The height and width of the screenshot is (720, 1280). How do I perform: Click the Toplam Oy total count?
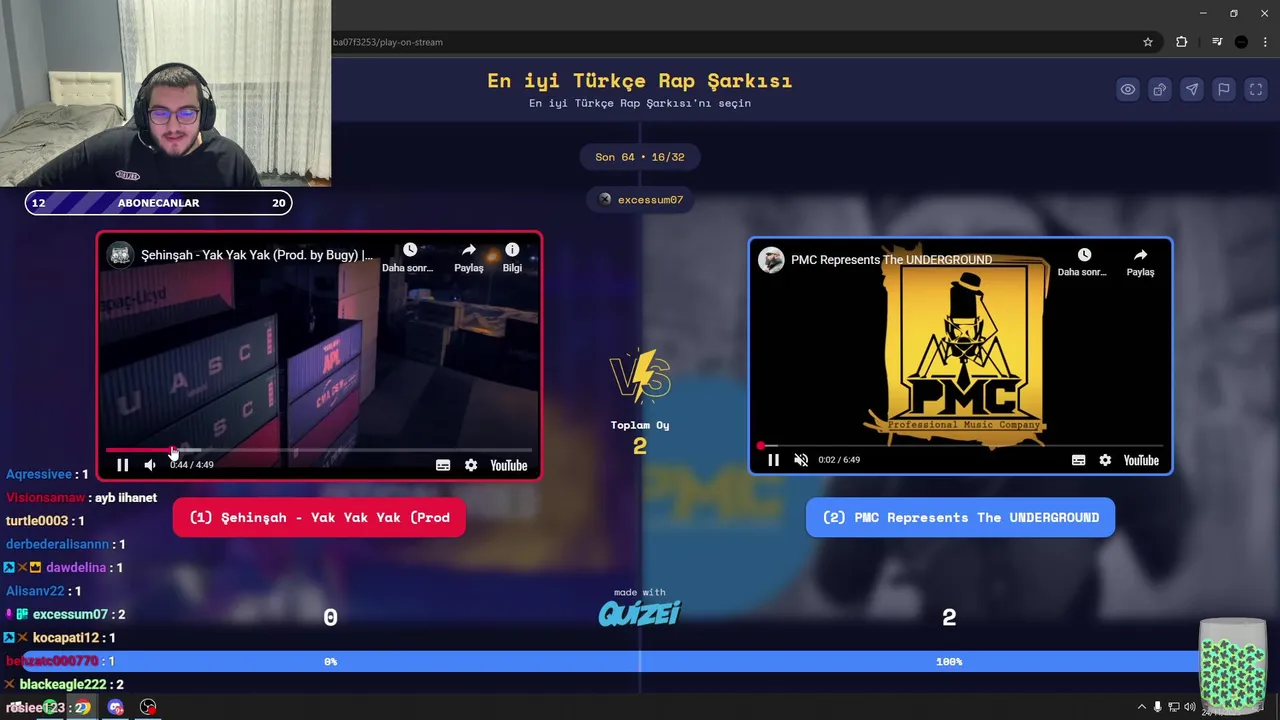pyautogui.click(x=640, y=446)
